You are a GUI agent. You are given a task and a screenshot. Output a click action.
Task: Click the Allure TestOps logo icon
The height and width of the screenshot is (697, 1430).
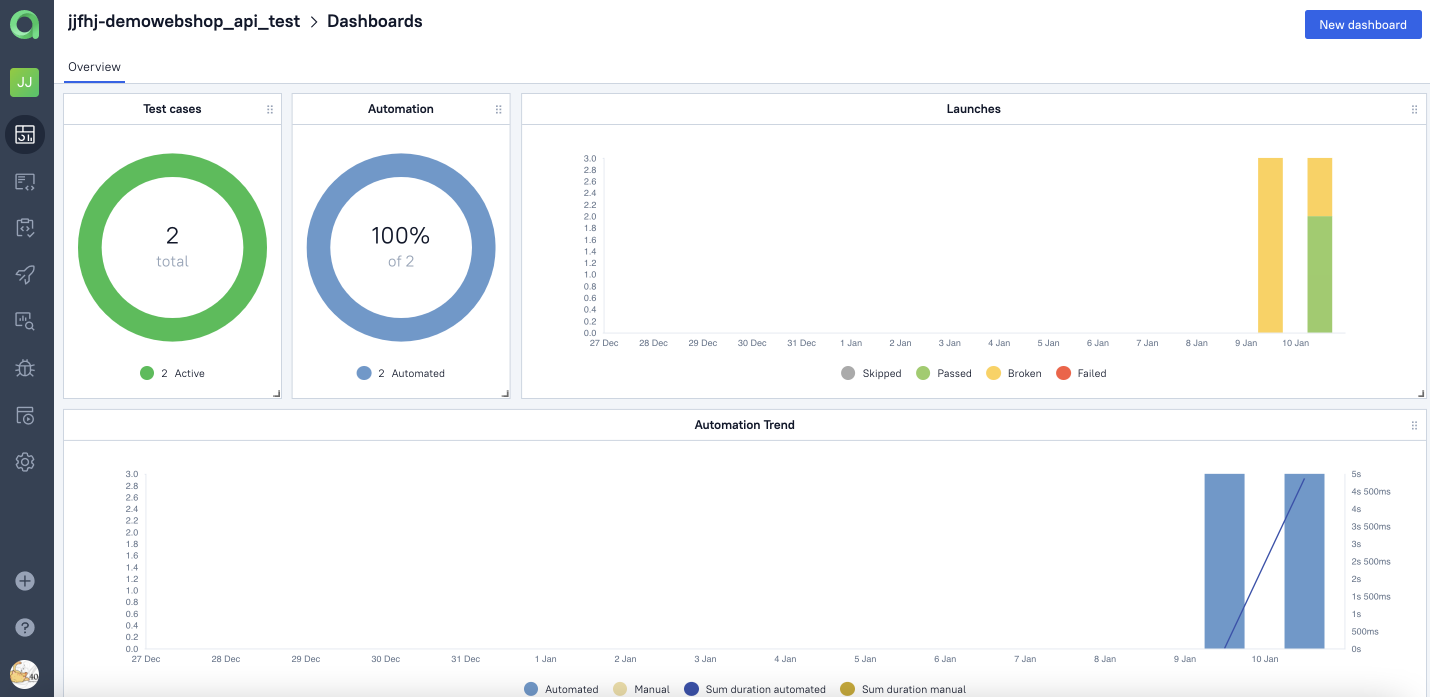point(25,25)
